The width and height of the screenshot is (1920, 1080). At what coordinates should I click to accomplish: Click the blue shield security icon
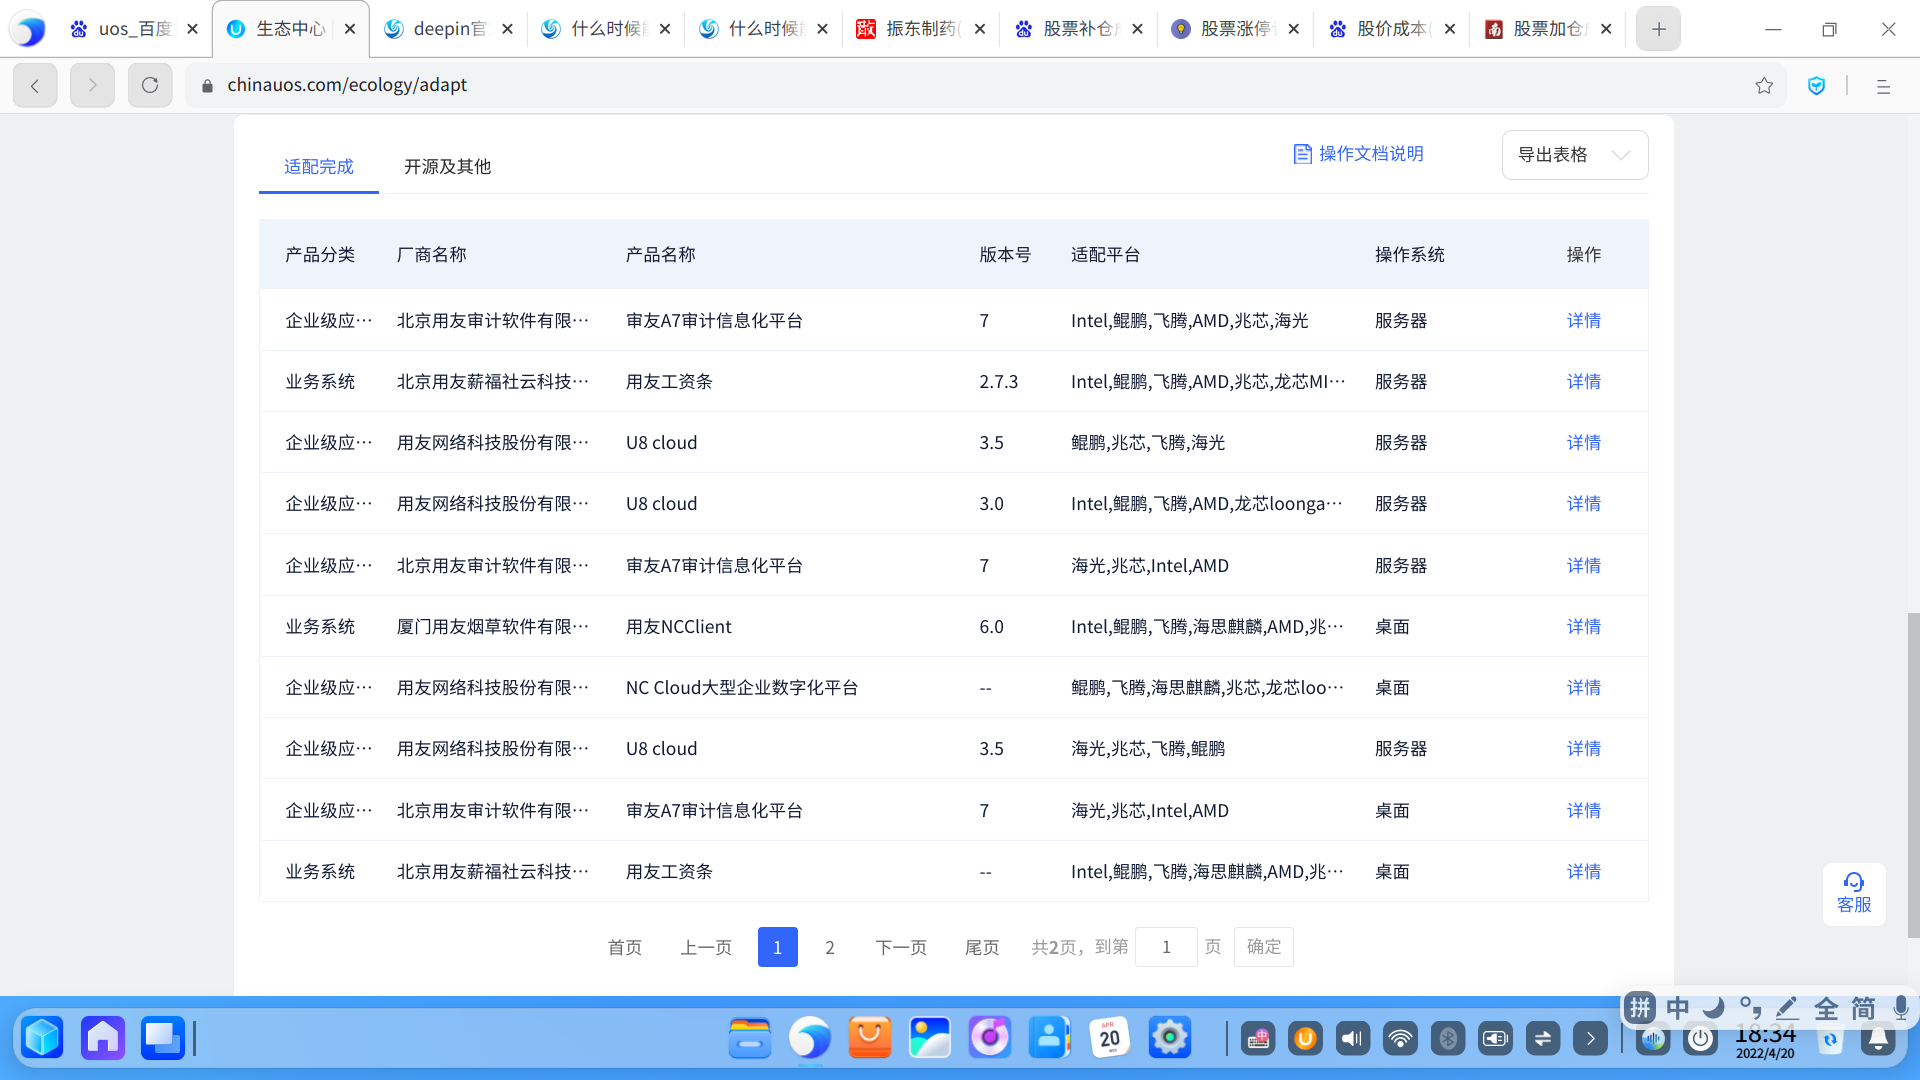pyautogui.click(x=1816, y=86)
